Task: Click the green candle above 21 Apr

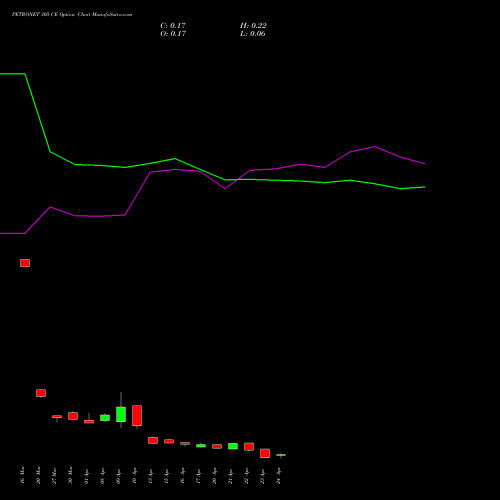Action: point(233,446)
